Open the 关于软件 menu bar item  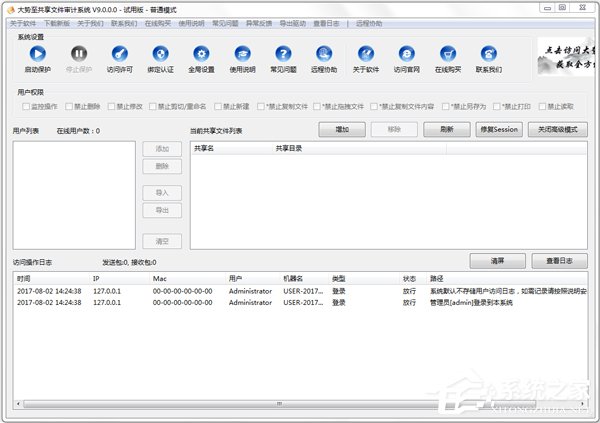point(23,24)
